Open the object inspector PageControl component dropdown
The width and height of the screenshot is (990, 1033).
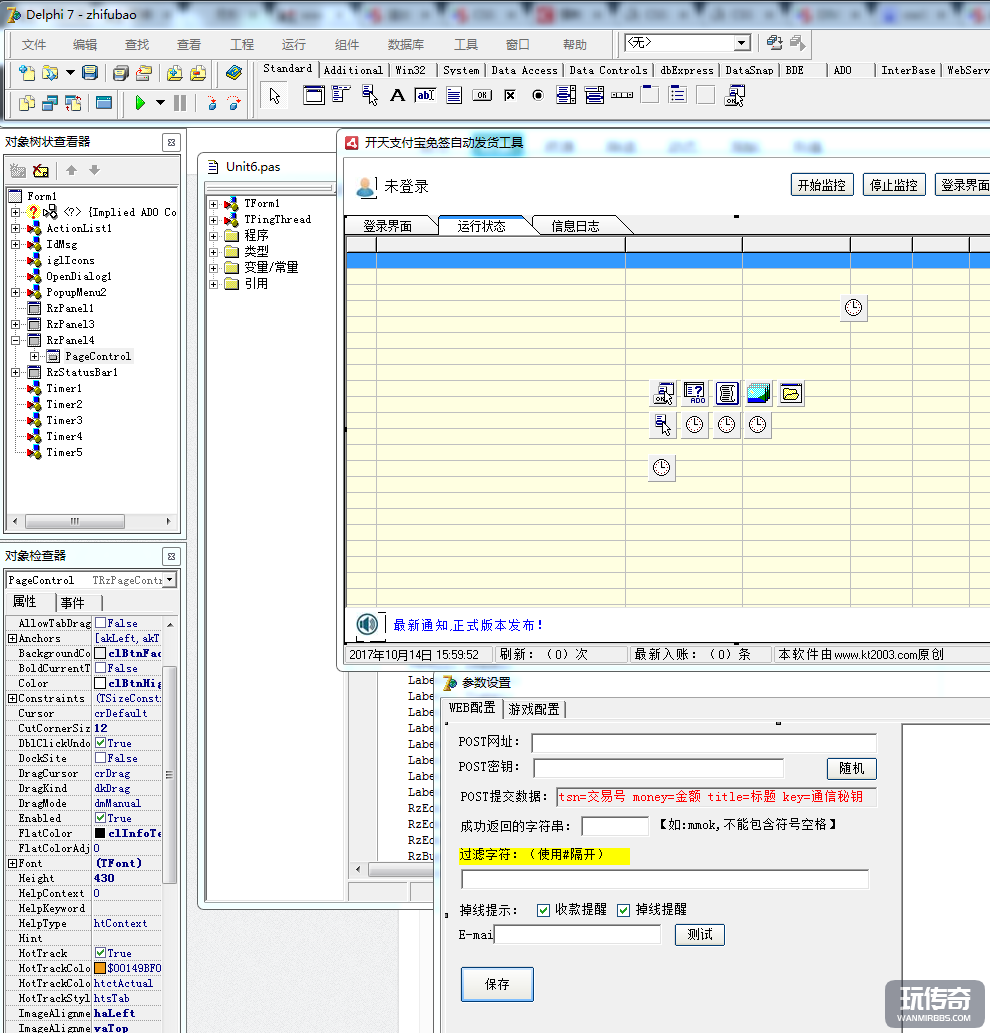click(x=170, y=581)
